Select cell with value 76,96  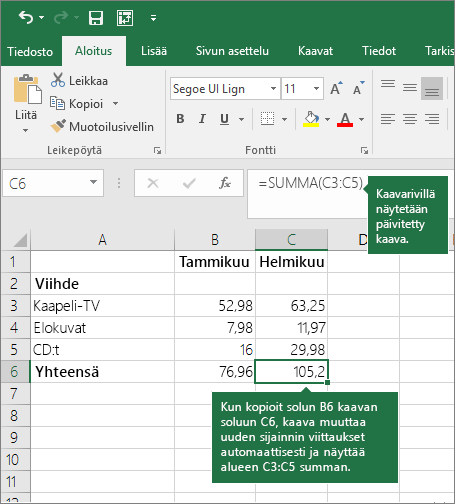coord(215,372)
